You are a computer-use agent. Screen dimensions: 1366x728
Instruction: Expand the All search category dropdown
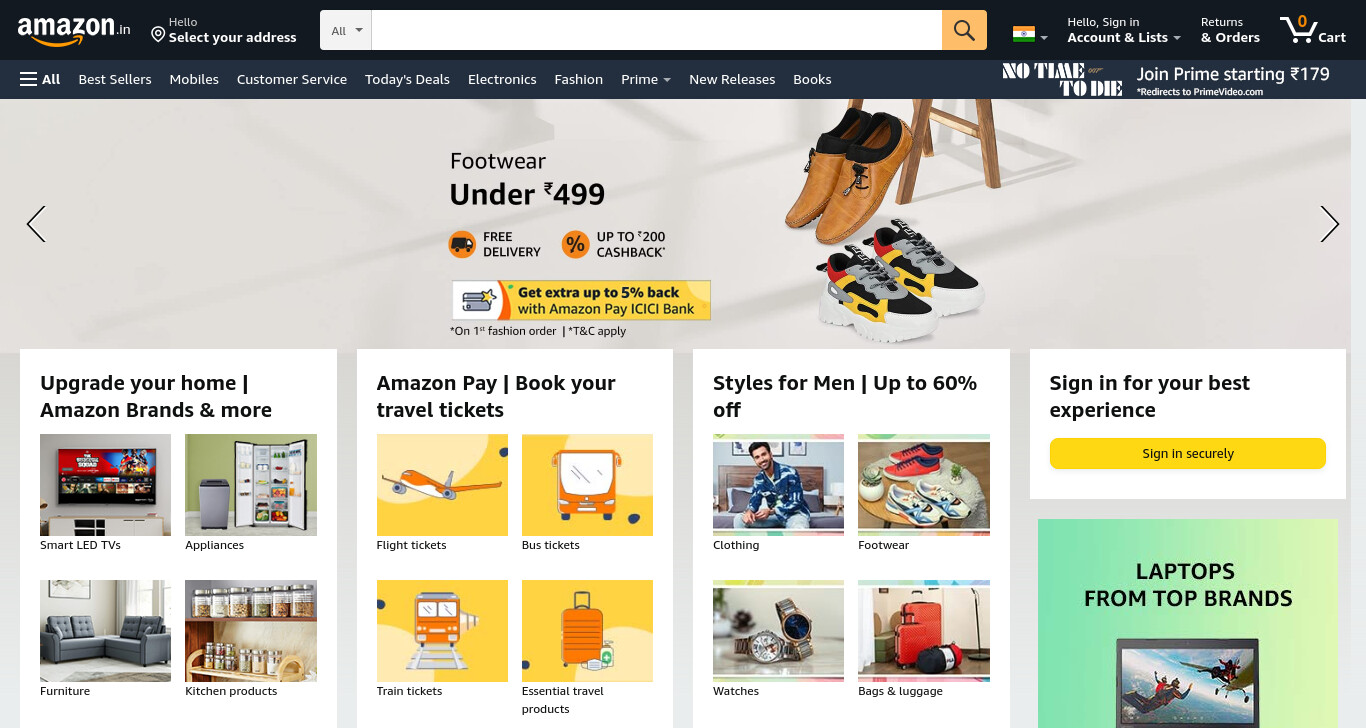[346, 30]
